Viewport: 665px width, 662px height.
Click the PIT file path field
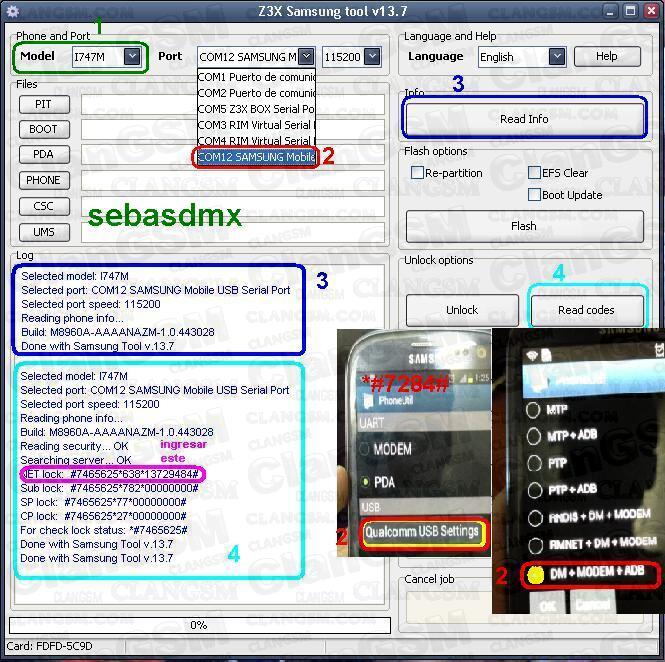click(x=232, y=104)
